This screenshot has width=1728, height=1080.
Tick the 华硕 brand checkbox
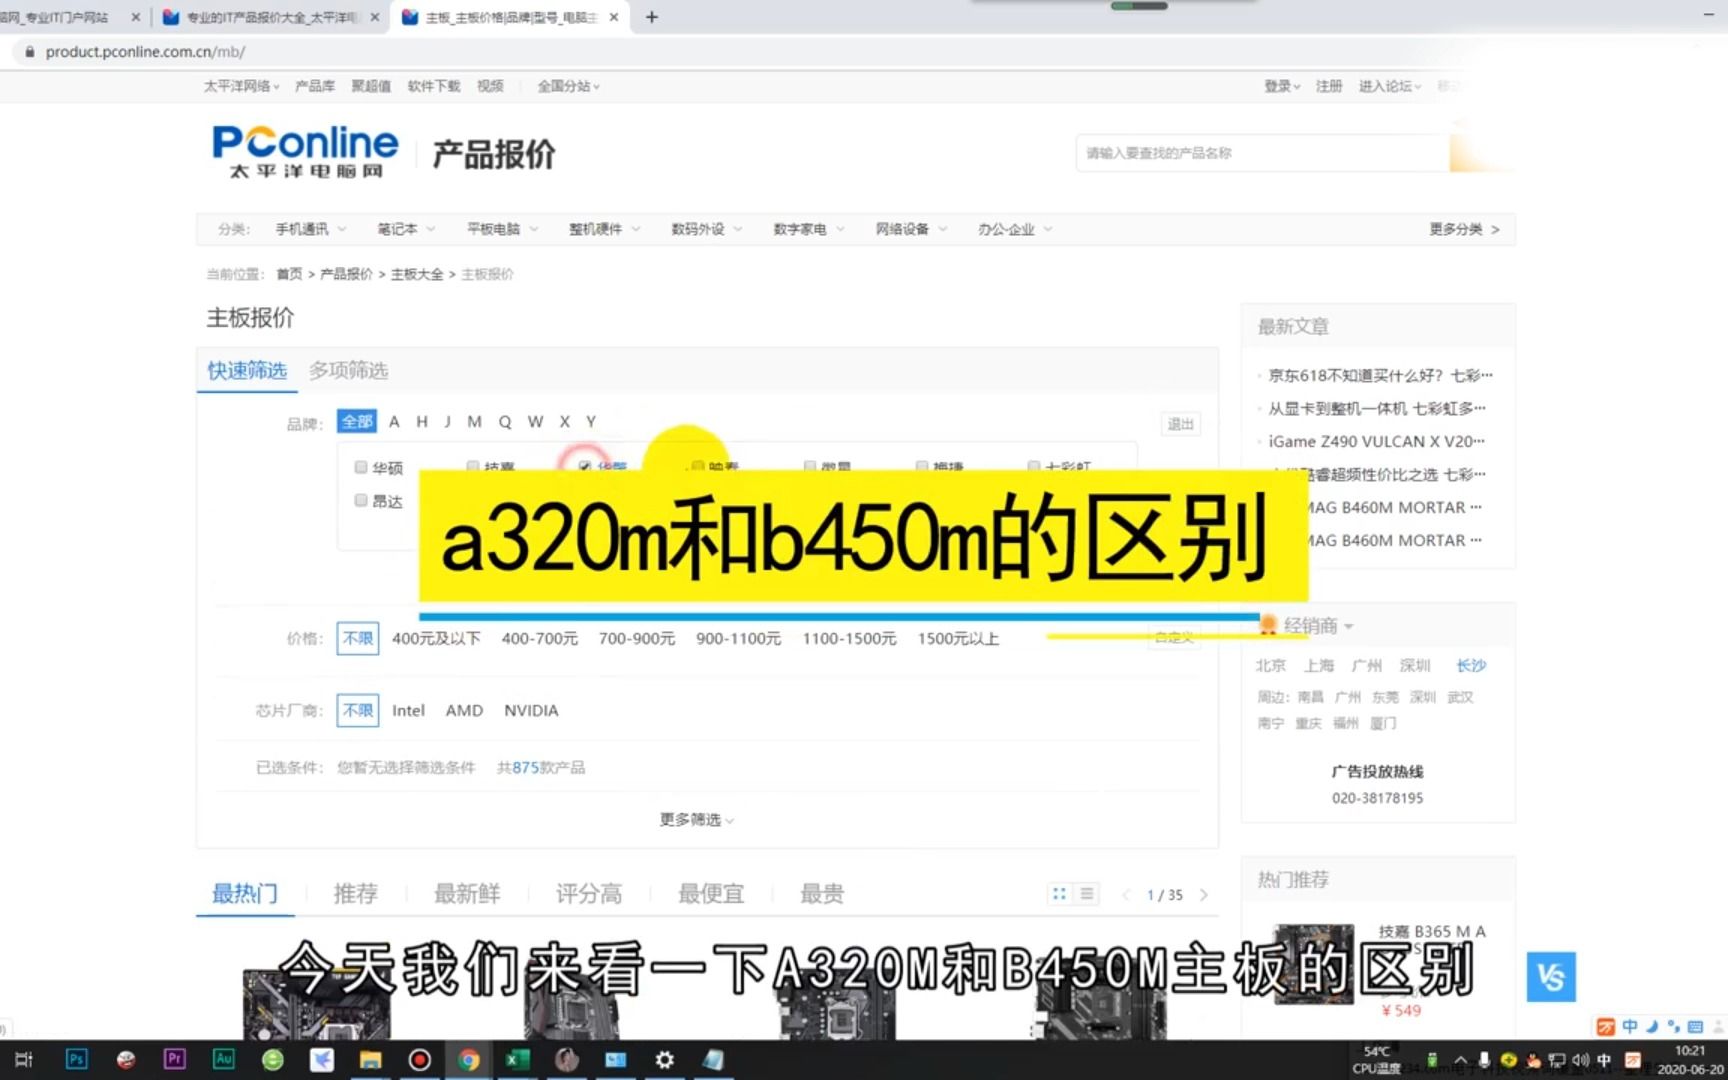tap(361, 467)
